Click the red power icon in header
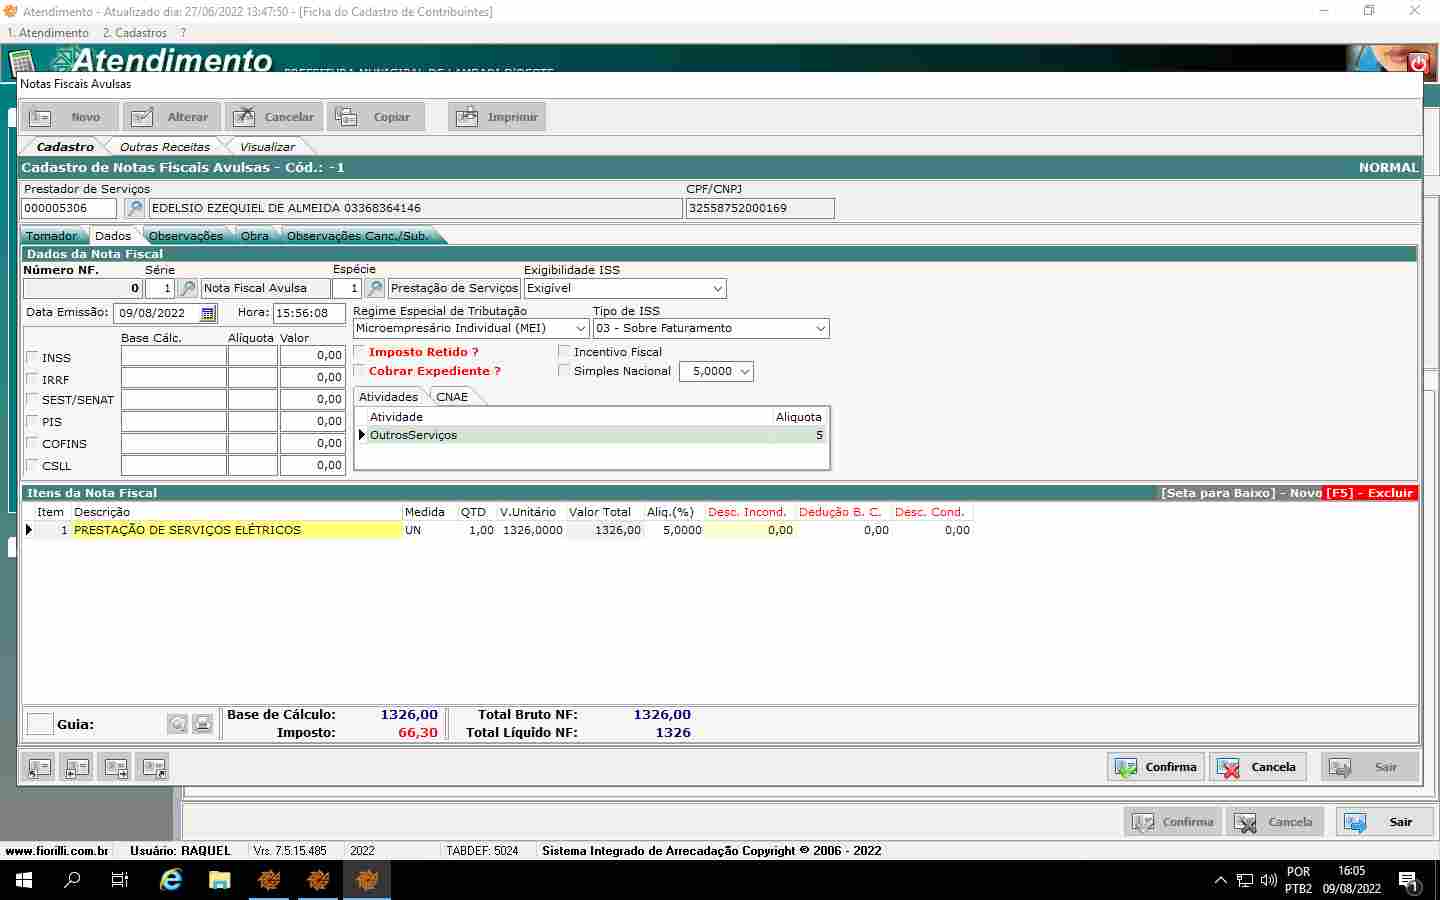The image size is (1440, 900). (x=1418, y=63)
